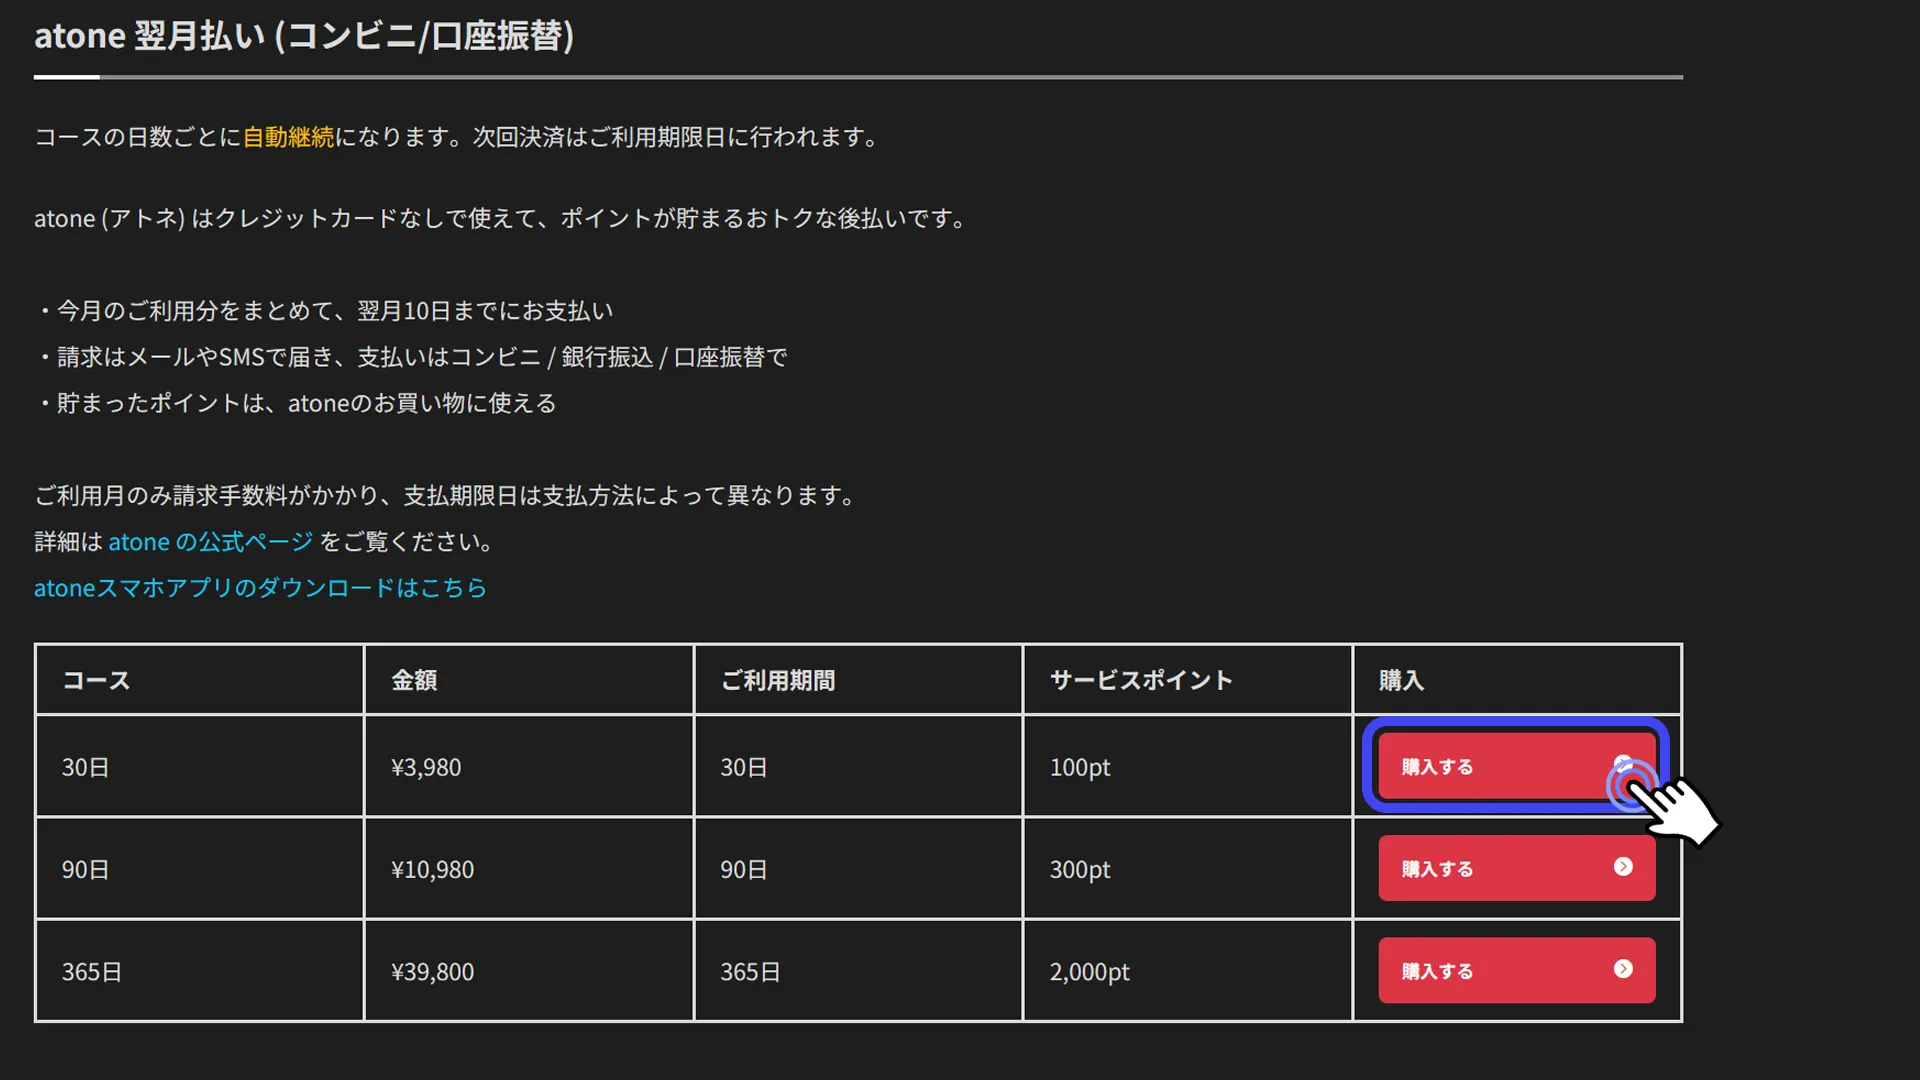Select the ¥39,800 price cell
1920x1080 pixels.
pos(432,972)
